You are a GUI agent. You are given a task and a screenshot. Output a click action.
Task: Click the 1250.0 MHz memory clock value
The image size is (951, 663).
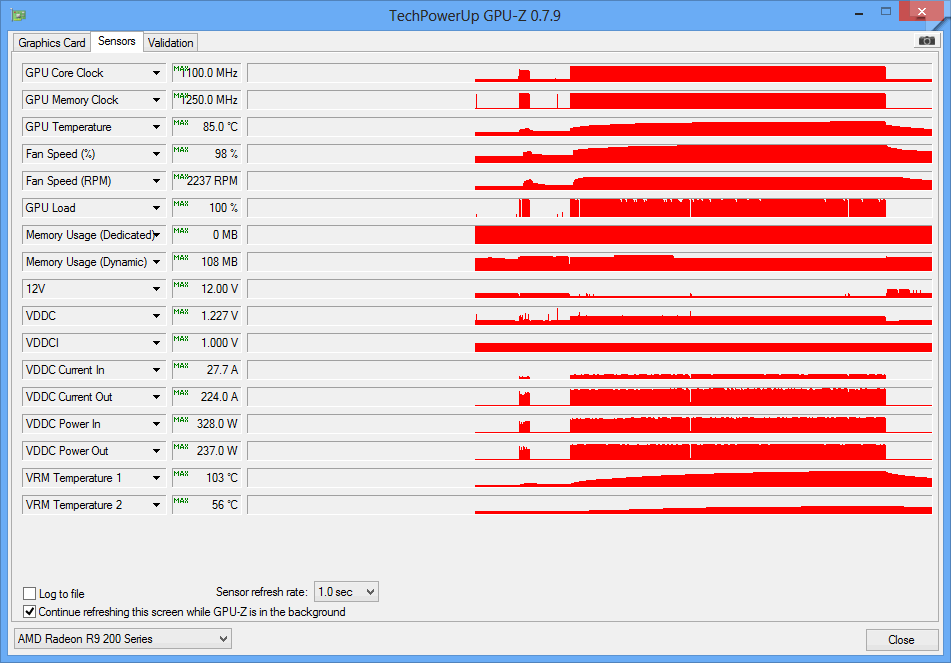tap(207, 99)
